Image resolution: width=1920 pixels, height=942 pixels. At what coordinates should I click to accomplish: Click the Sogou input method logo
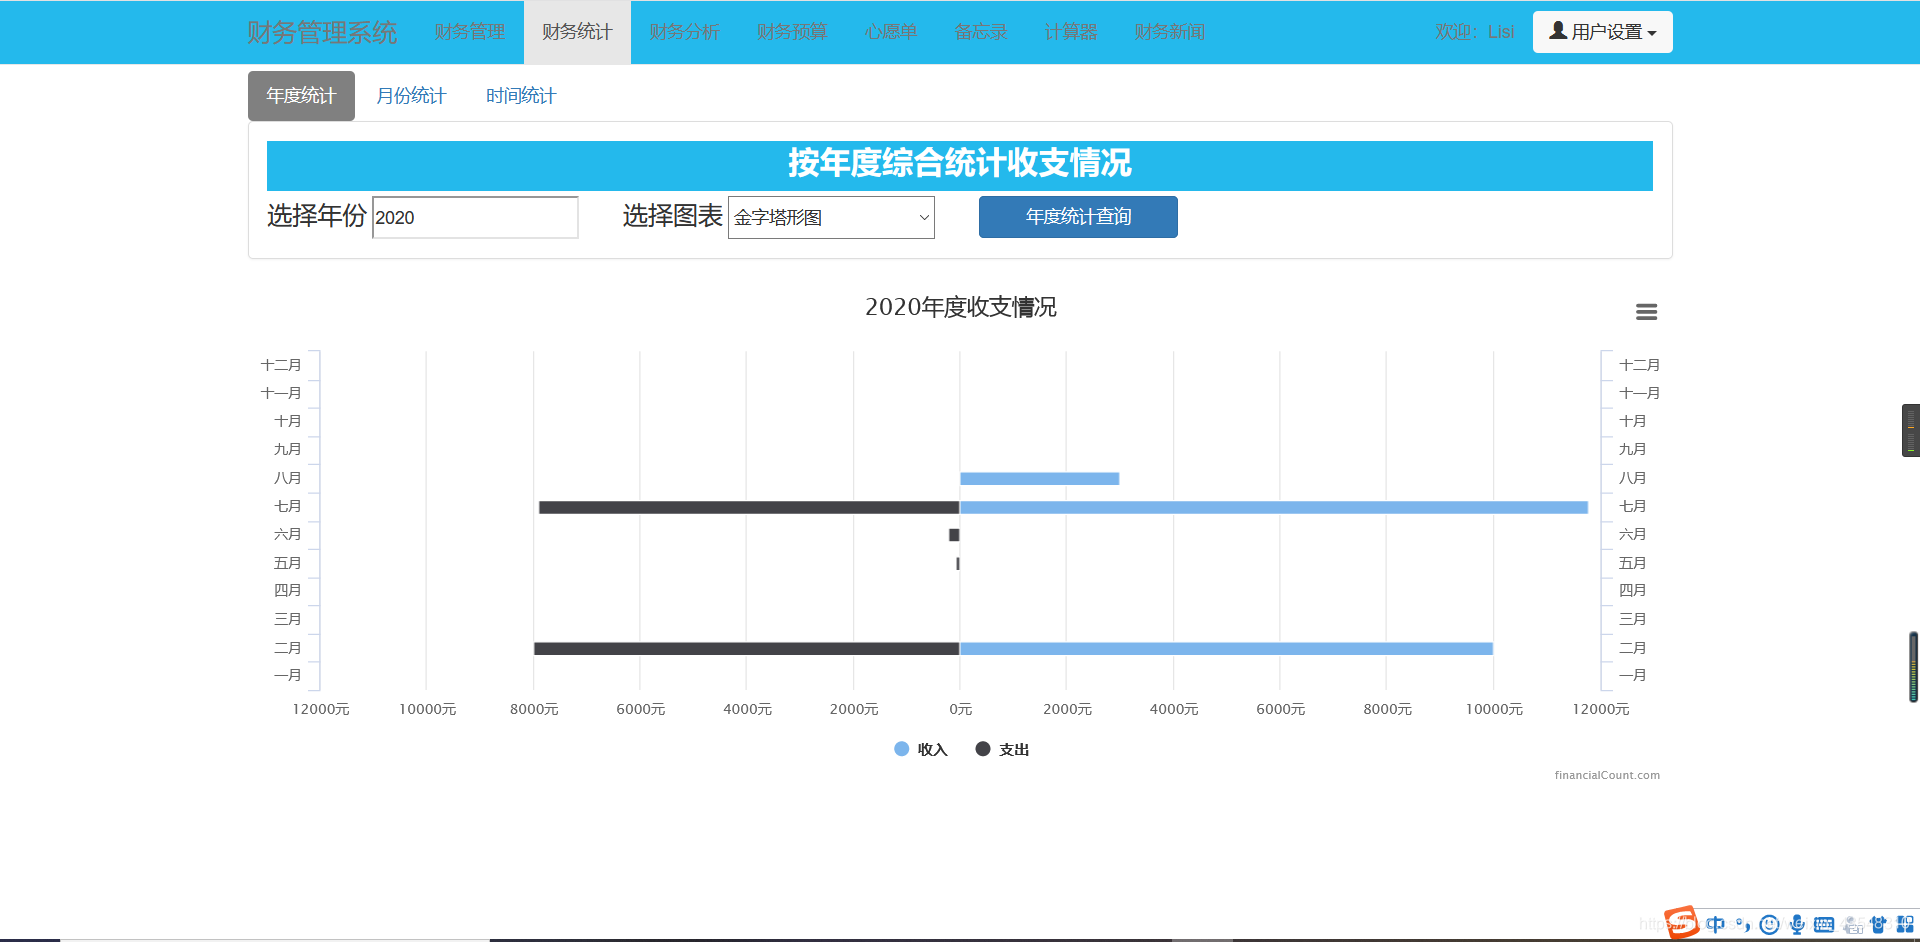1682,924
